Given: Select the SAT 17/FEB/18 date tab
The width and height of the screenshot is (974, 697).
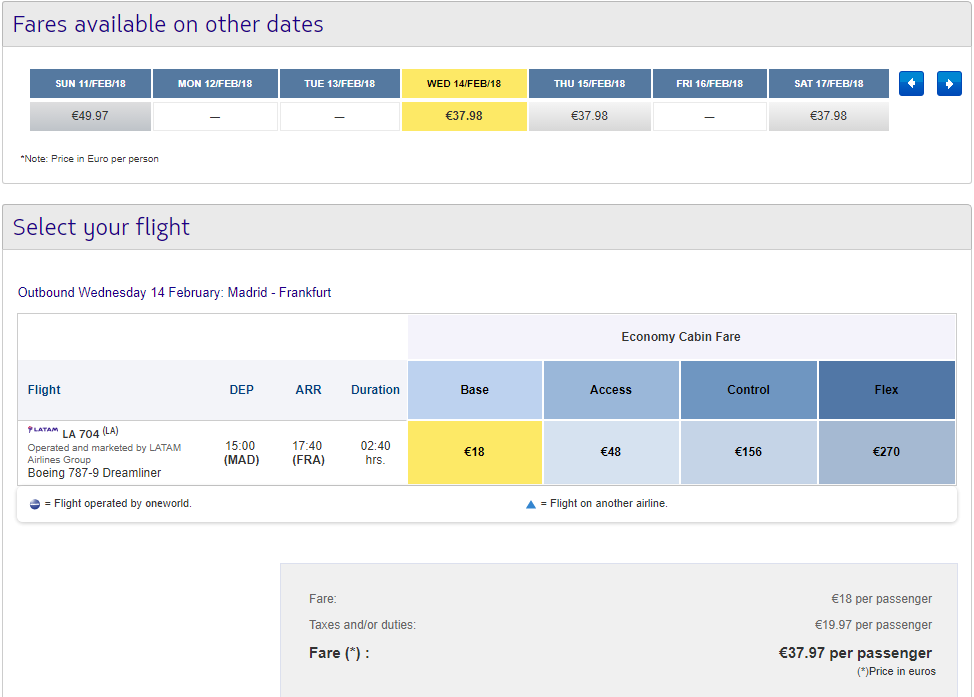Looking at the screenshot, I should pos(829,83).
